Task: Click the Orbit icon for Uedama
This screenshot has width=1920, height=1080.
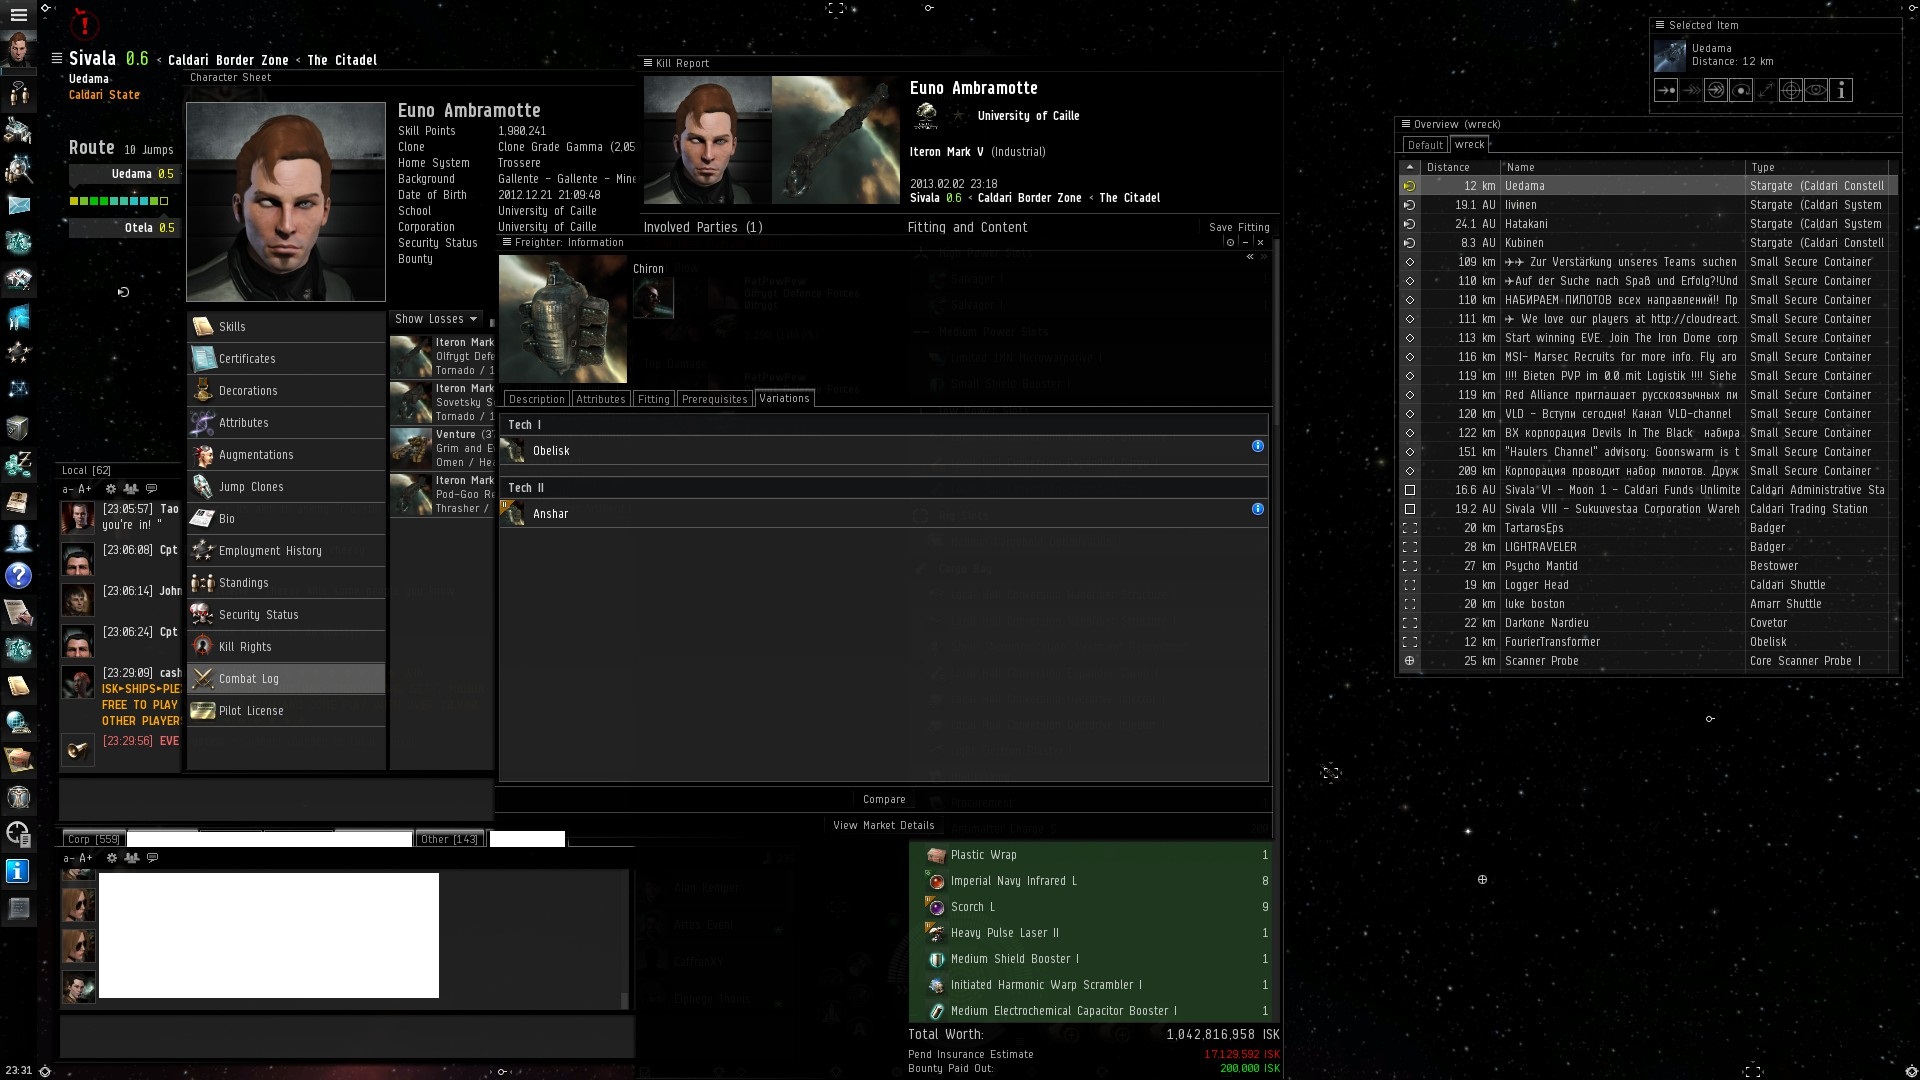Action: [x=1741, y=91]
